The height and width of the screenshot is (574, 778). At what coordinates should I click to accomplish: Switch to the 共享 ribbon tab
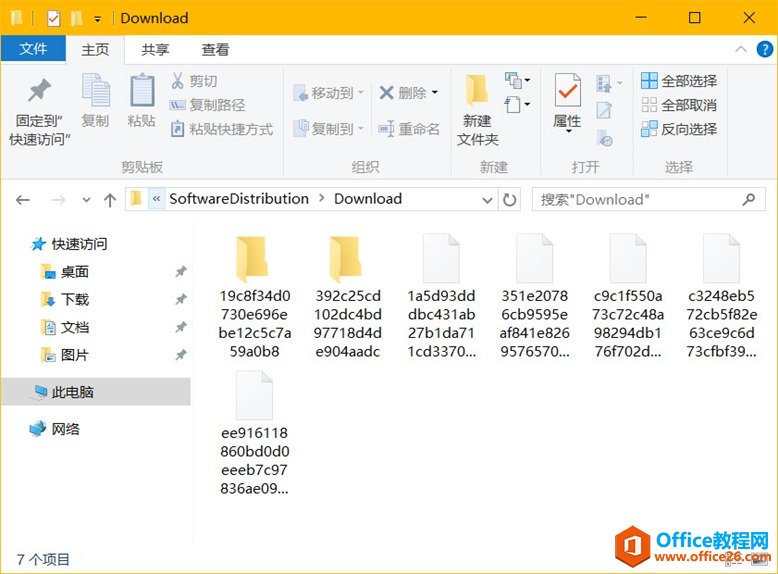pyautogui.click(x=155, y=49)
